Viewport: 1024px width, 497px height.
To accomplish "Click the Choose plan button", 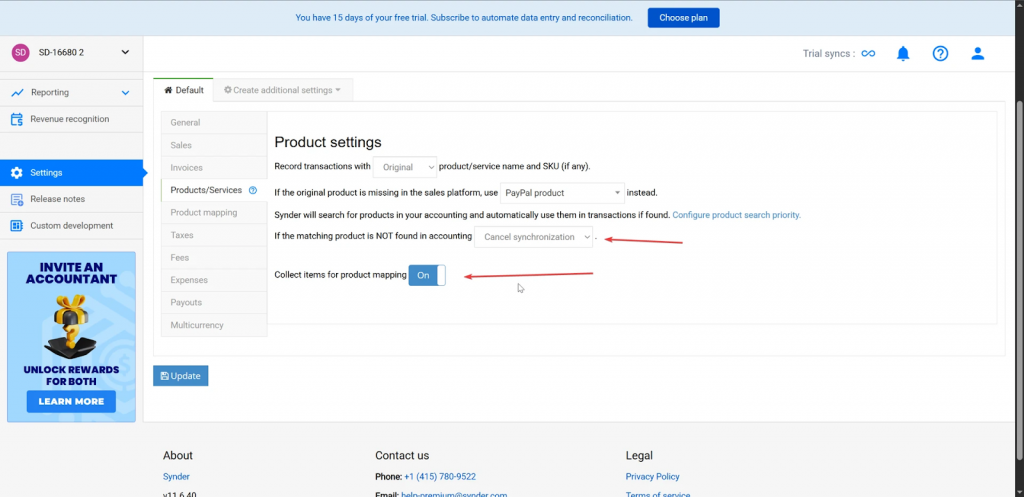I will 683,18.
